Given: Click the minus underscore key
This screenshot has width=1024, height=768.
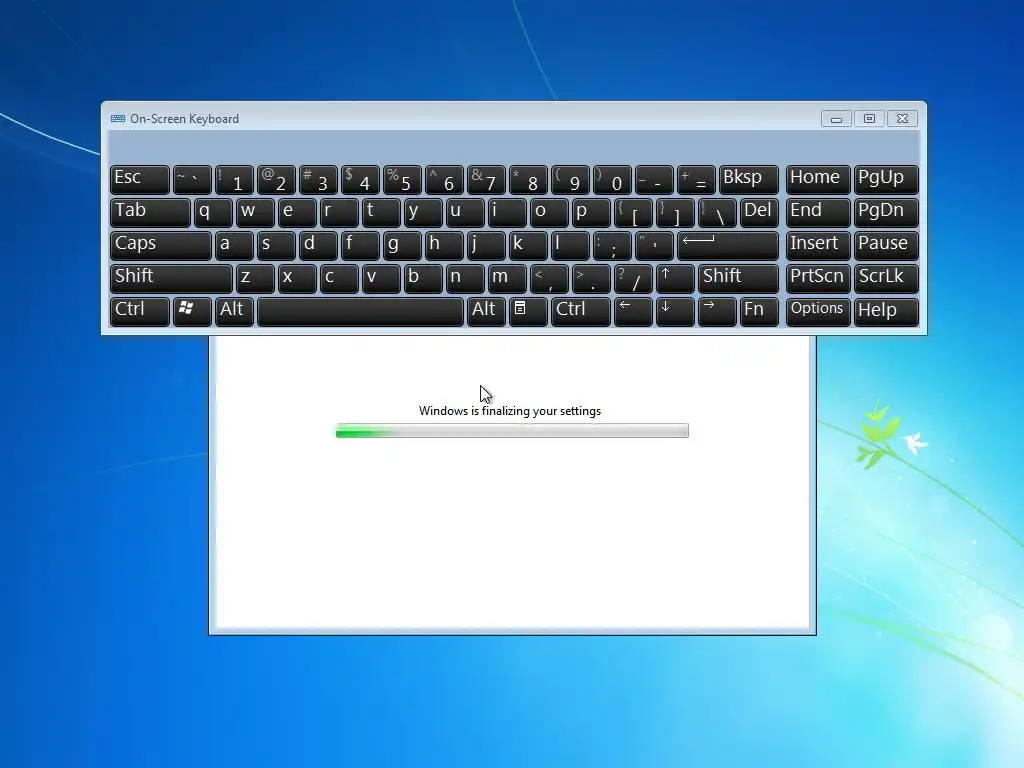Looking at the screenshot, I should pos(654,180).
